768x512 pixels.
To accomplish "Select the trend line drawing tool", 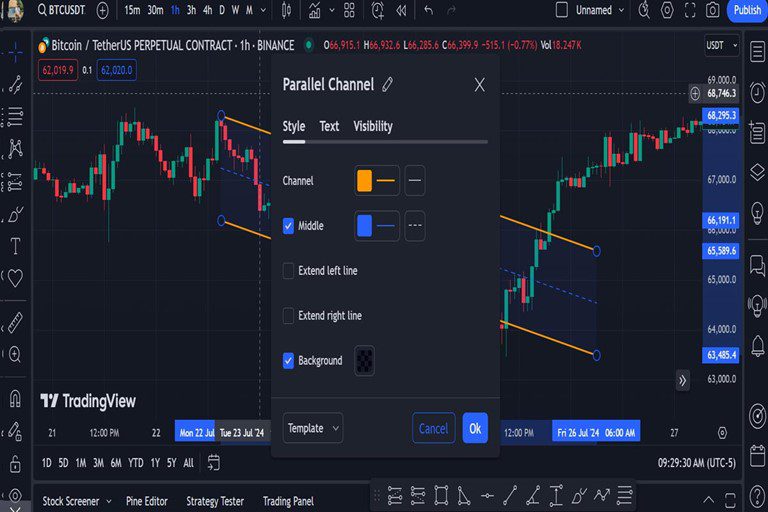I will click(x=15, y=84).
